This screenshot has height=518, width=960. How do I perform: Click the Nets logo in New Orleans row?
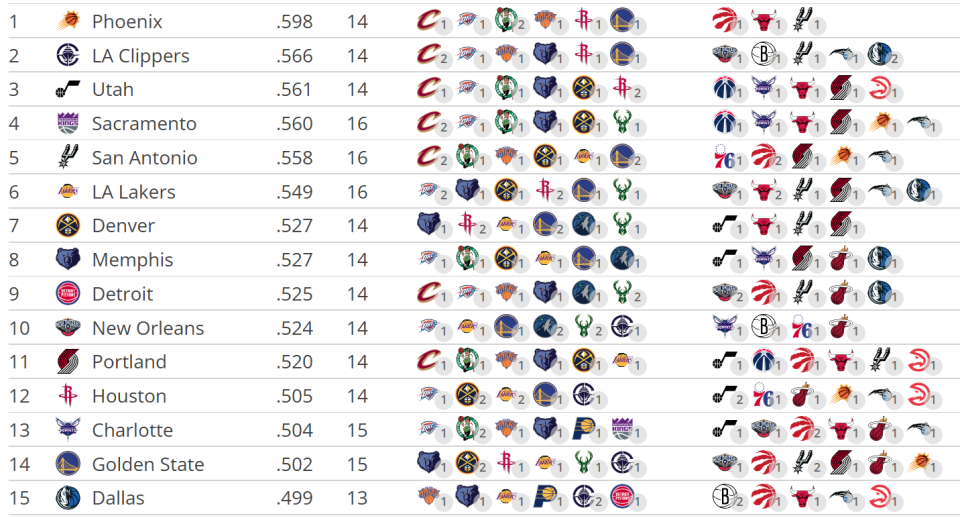tap(763, 327)
